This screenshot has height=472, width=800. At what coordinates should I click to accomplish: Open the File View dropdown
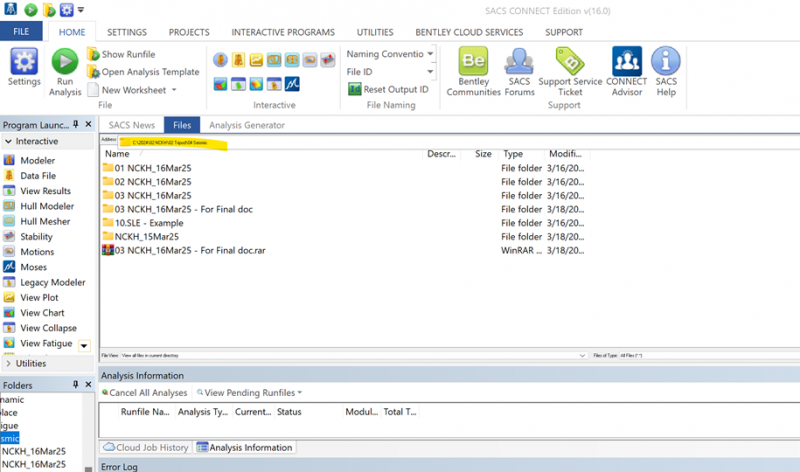(582, 355)
